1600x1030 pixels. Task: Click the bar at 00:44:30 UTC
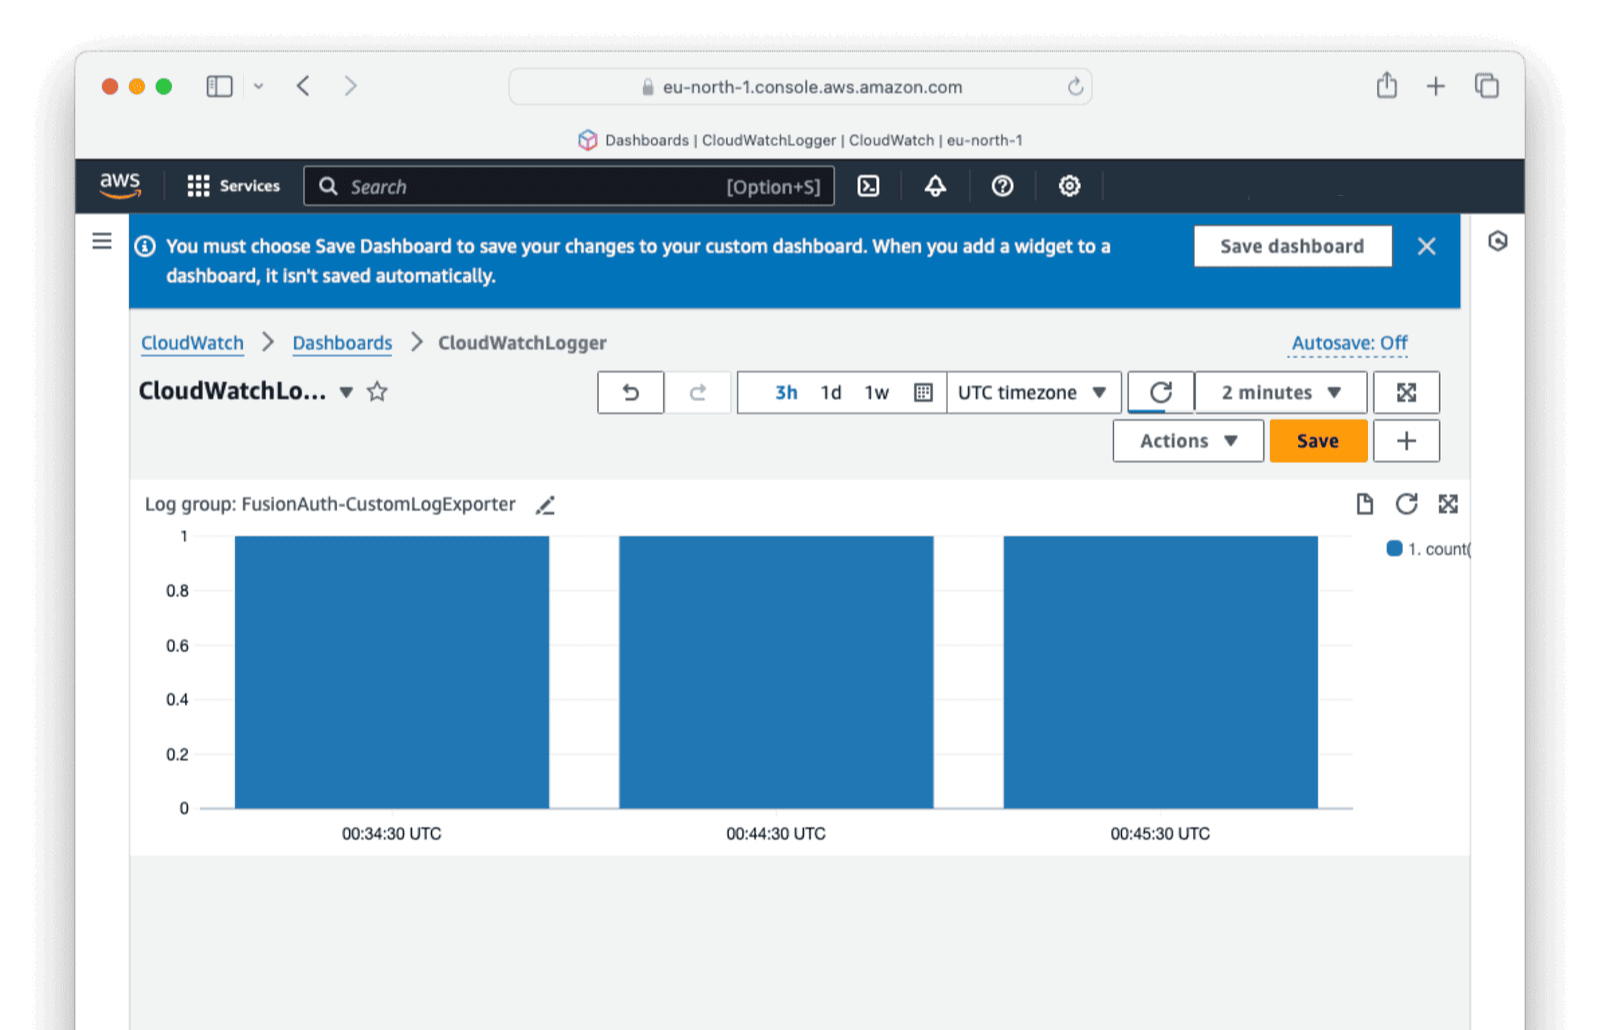pos(776,672)
